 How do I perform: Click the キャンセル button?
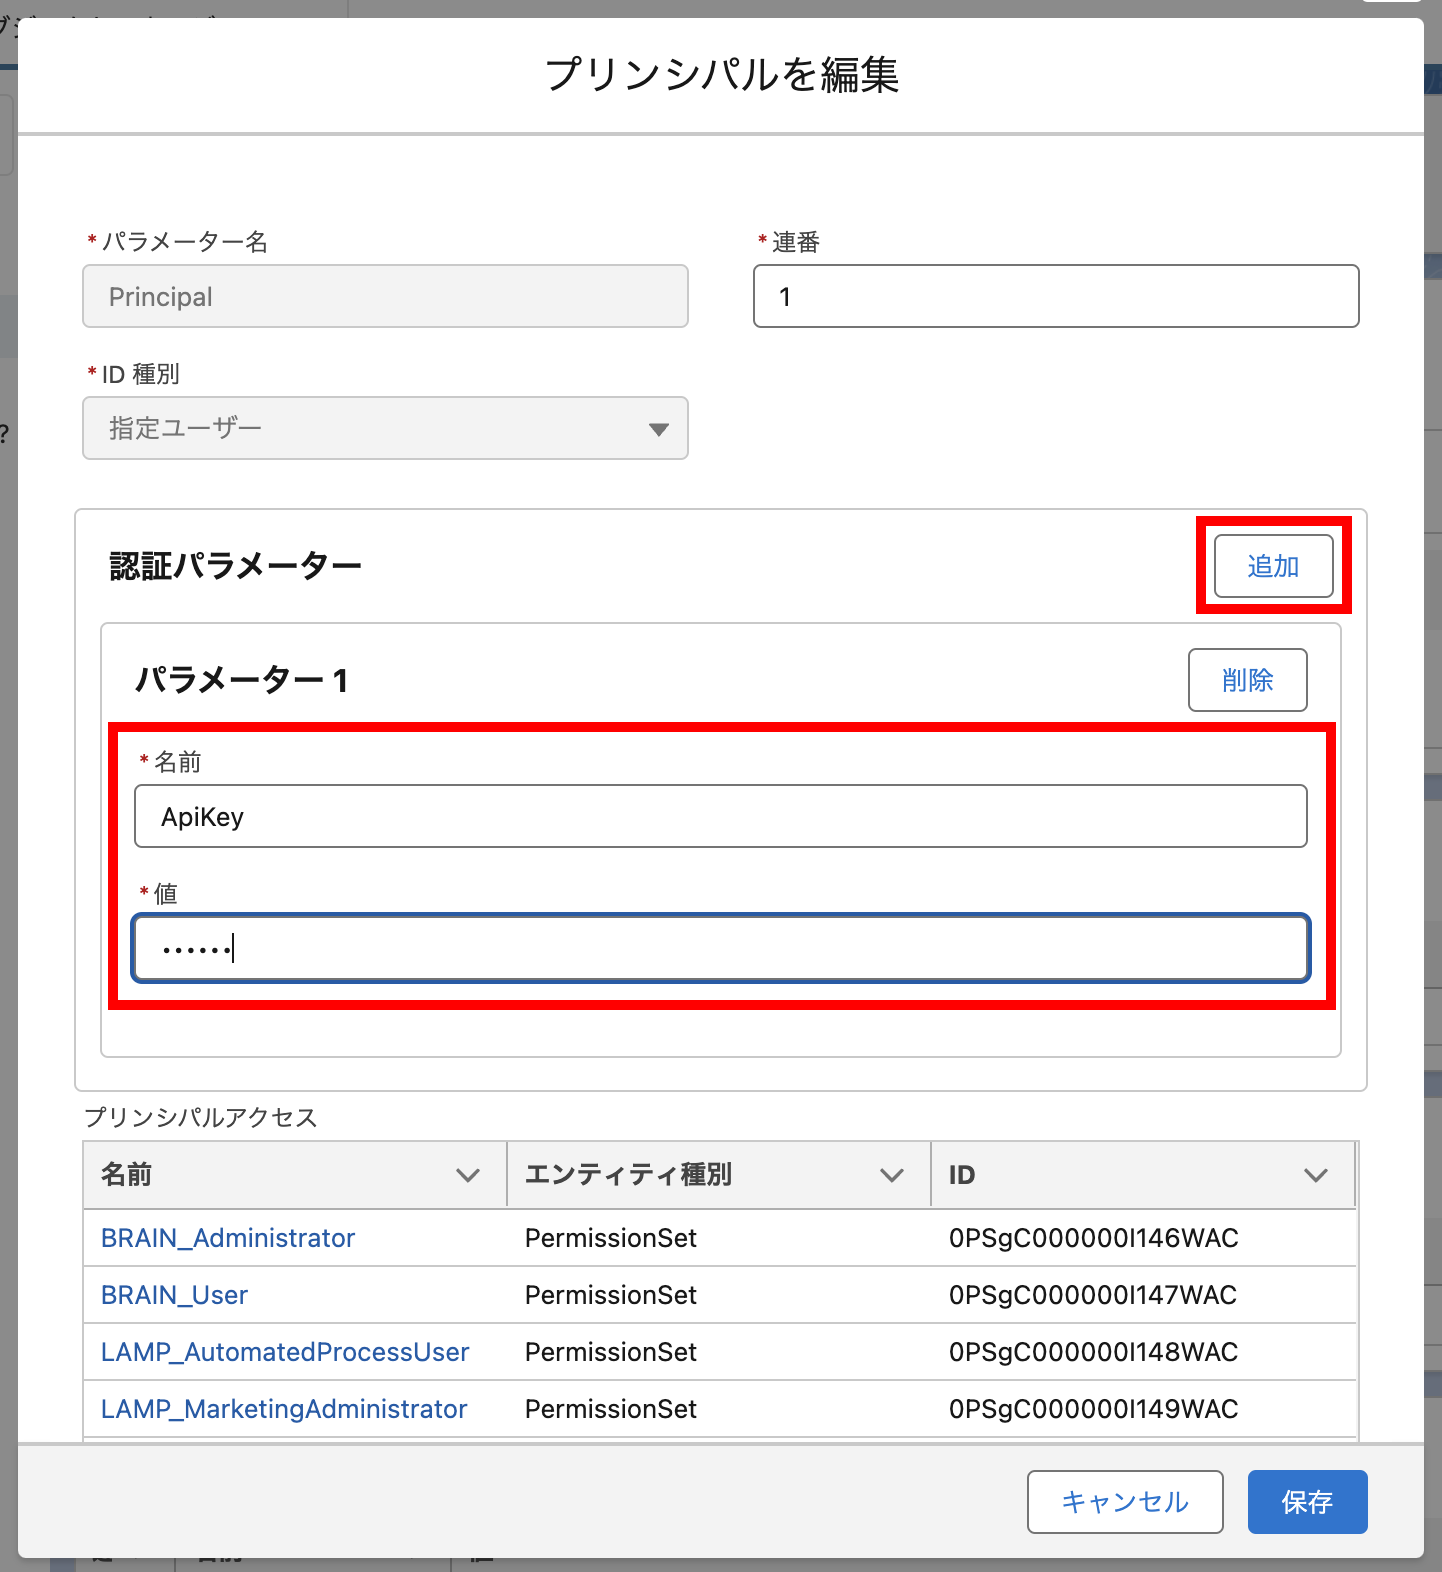point(1124,1501)
